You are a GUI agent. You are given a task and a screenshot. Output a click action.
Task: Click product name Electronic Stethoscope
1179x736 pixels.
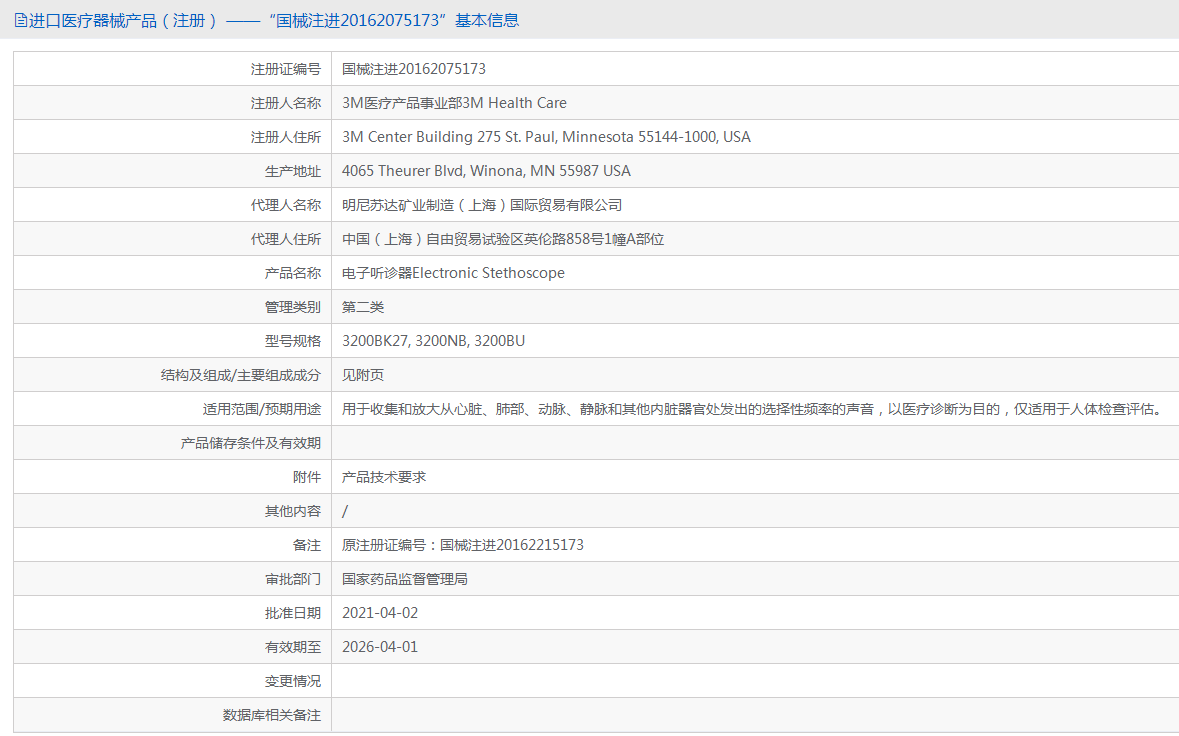coord(453,273)
